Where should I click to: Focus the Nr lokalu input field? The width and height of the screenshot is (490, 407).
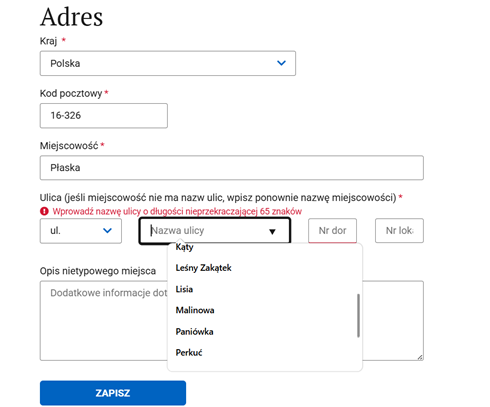click(x=399, y=231)
